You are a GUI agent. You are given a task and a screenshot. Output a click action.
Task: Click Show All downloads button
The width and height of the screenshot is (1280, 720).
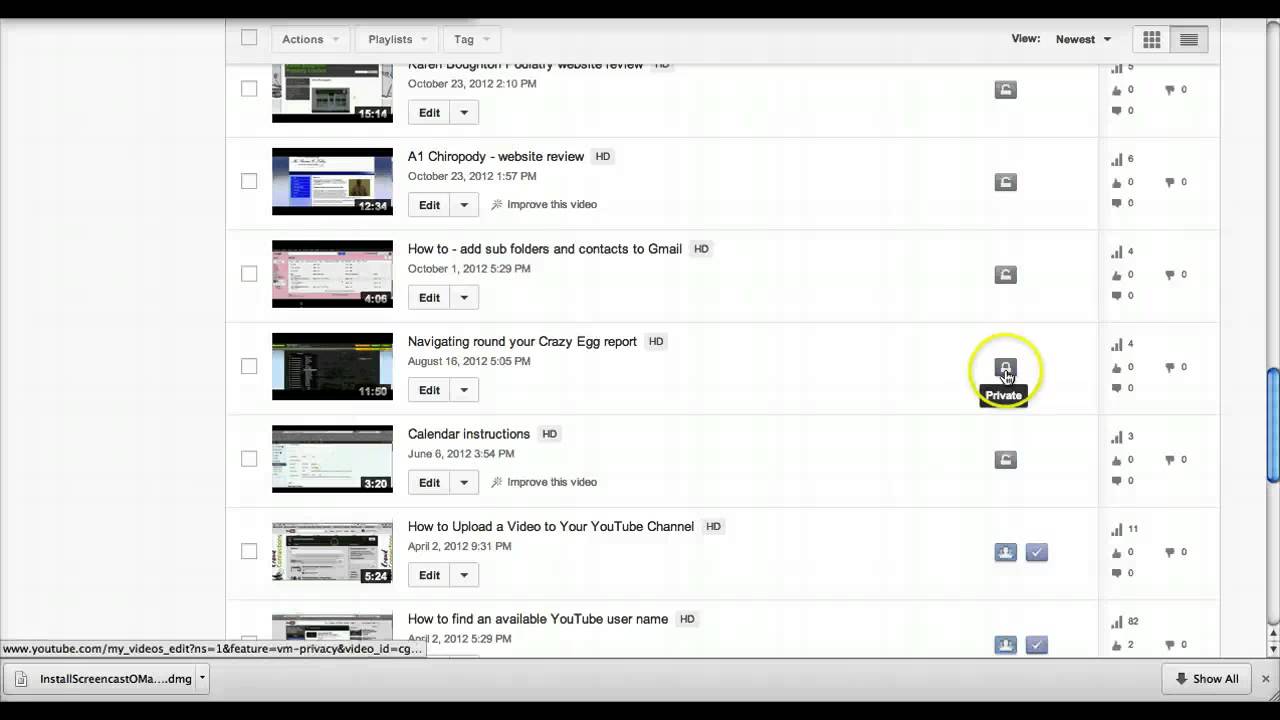point(1206,679)
